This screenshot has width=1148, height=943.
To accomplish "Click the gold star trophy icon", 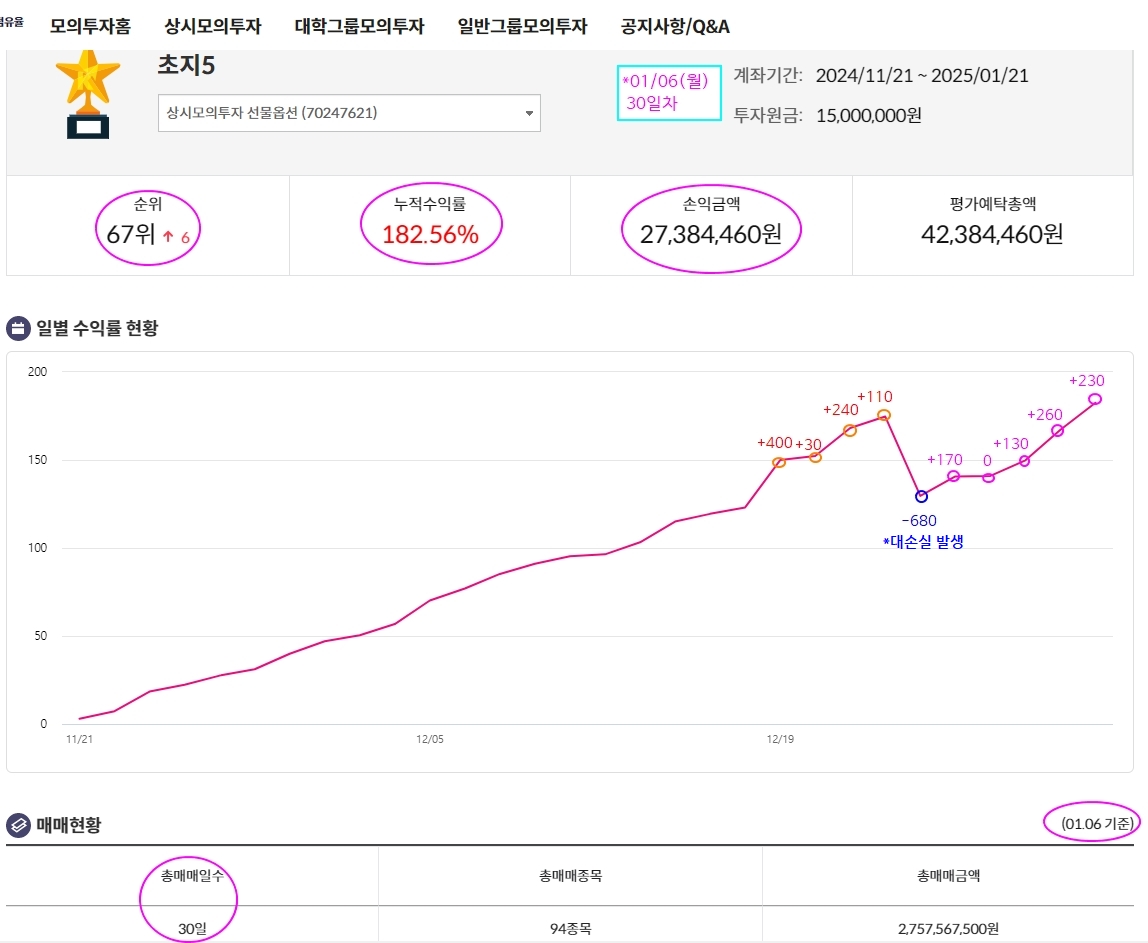I will click(x=88, y=94).
